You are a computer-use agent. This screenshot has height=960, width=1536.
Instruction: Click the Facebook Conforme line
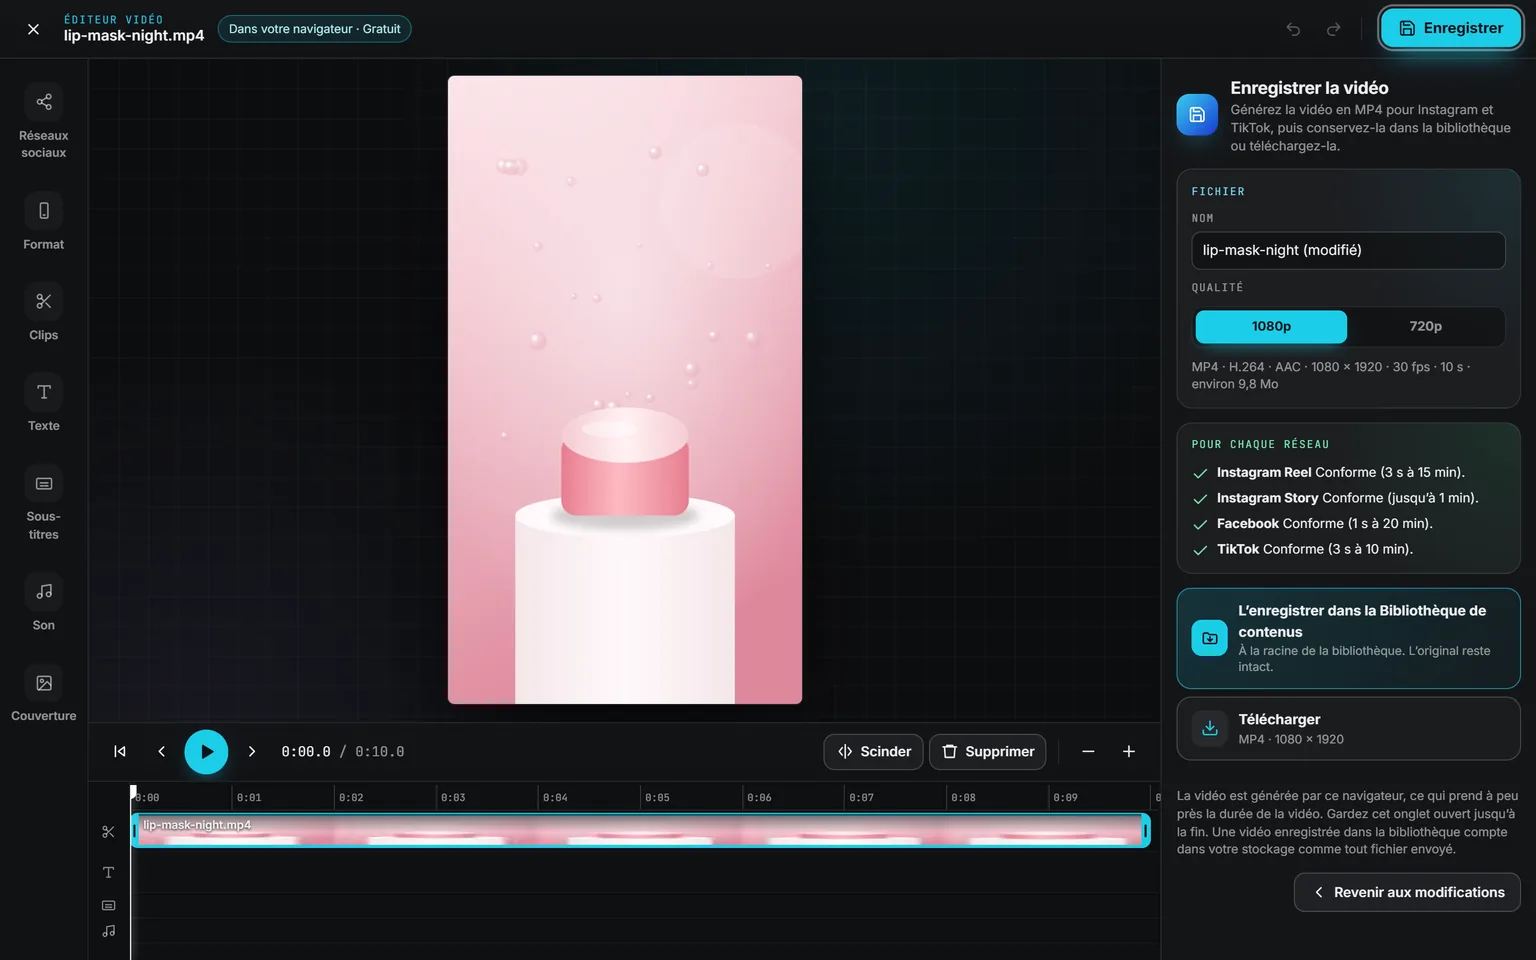[x=1324, y=524]
